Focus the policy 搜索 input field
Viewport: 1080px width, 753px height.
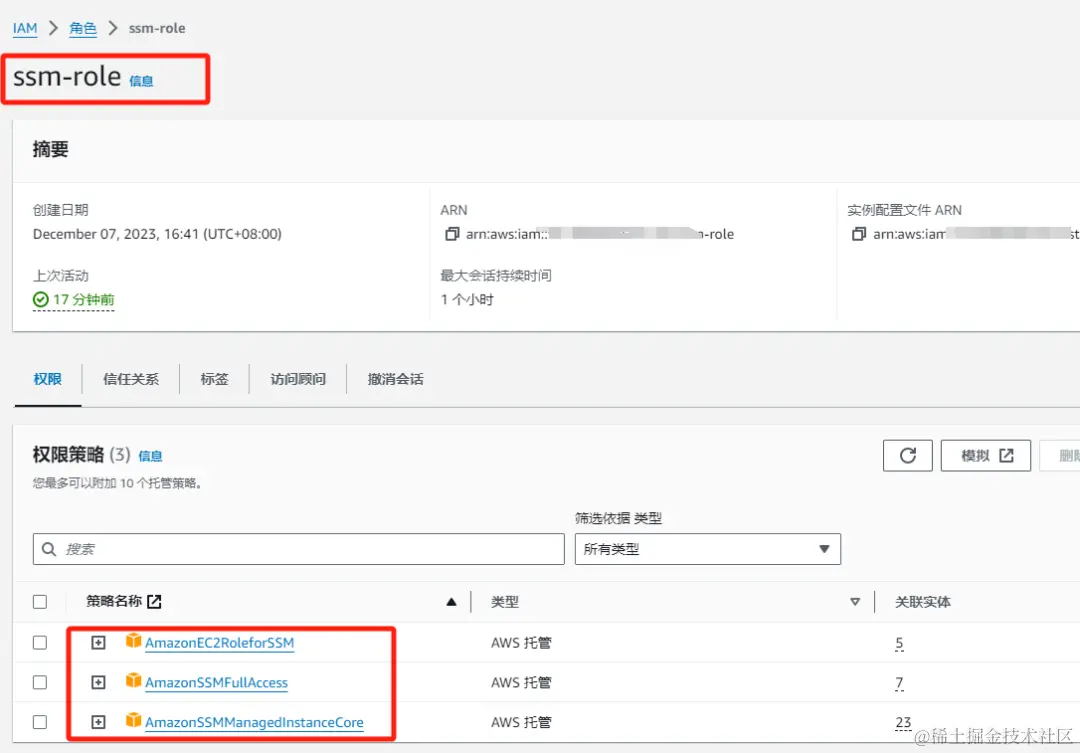pyautogui.click(x=298, y=549)
